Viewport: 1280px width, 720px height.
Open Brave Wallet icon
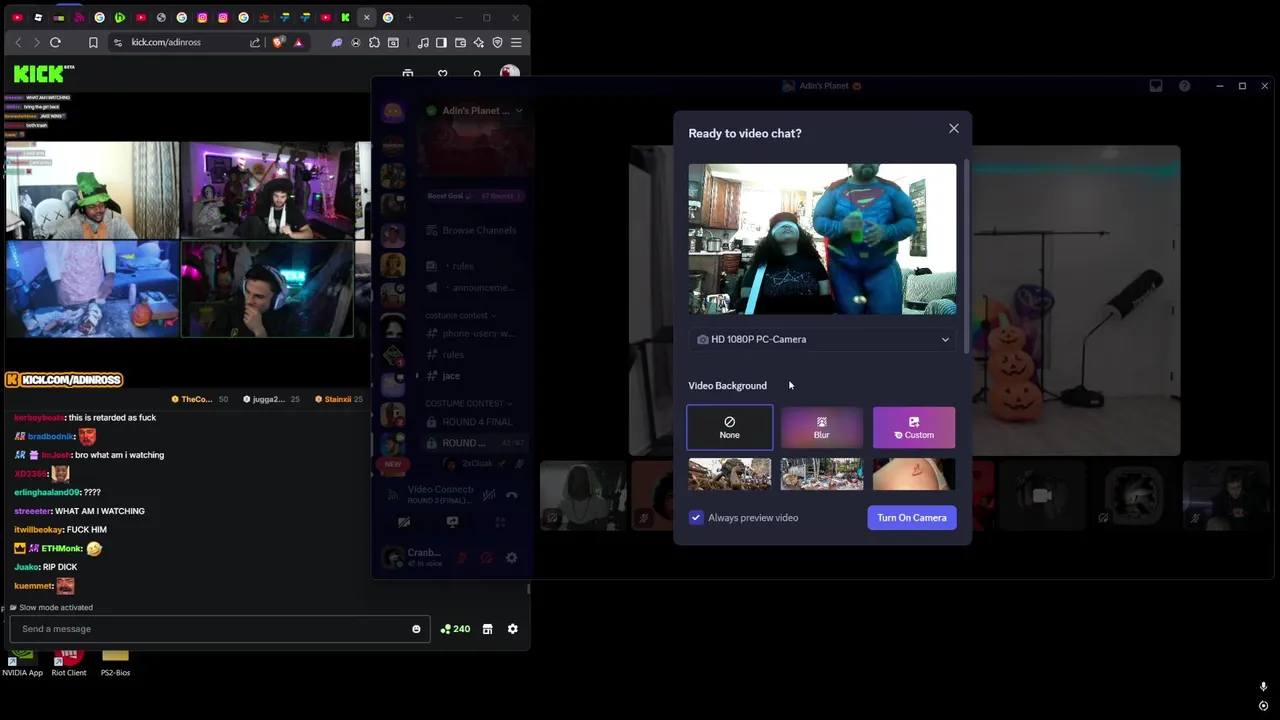(x=460, y=42)
